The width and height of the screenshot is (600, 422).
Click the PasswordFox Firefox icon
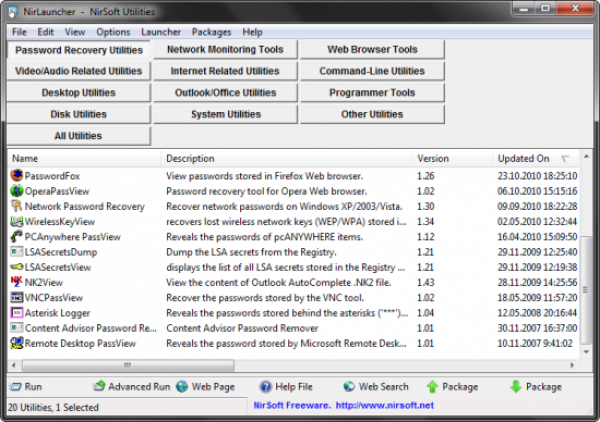tap(16, 176)
